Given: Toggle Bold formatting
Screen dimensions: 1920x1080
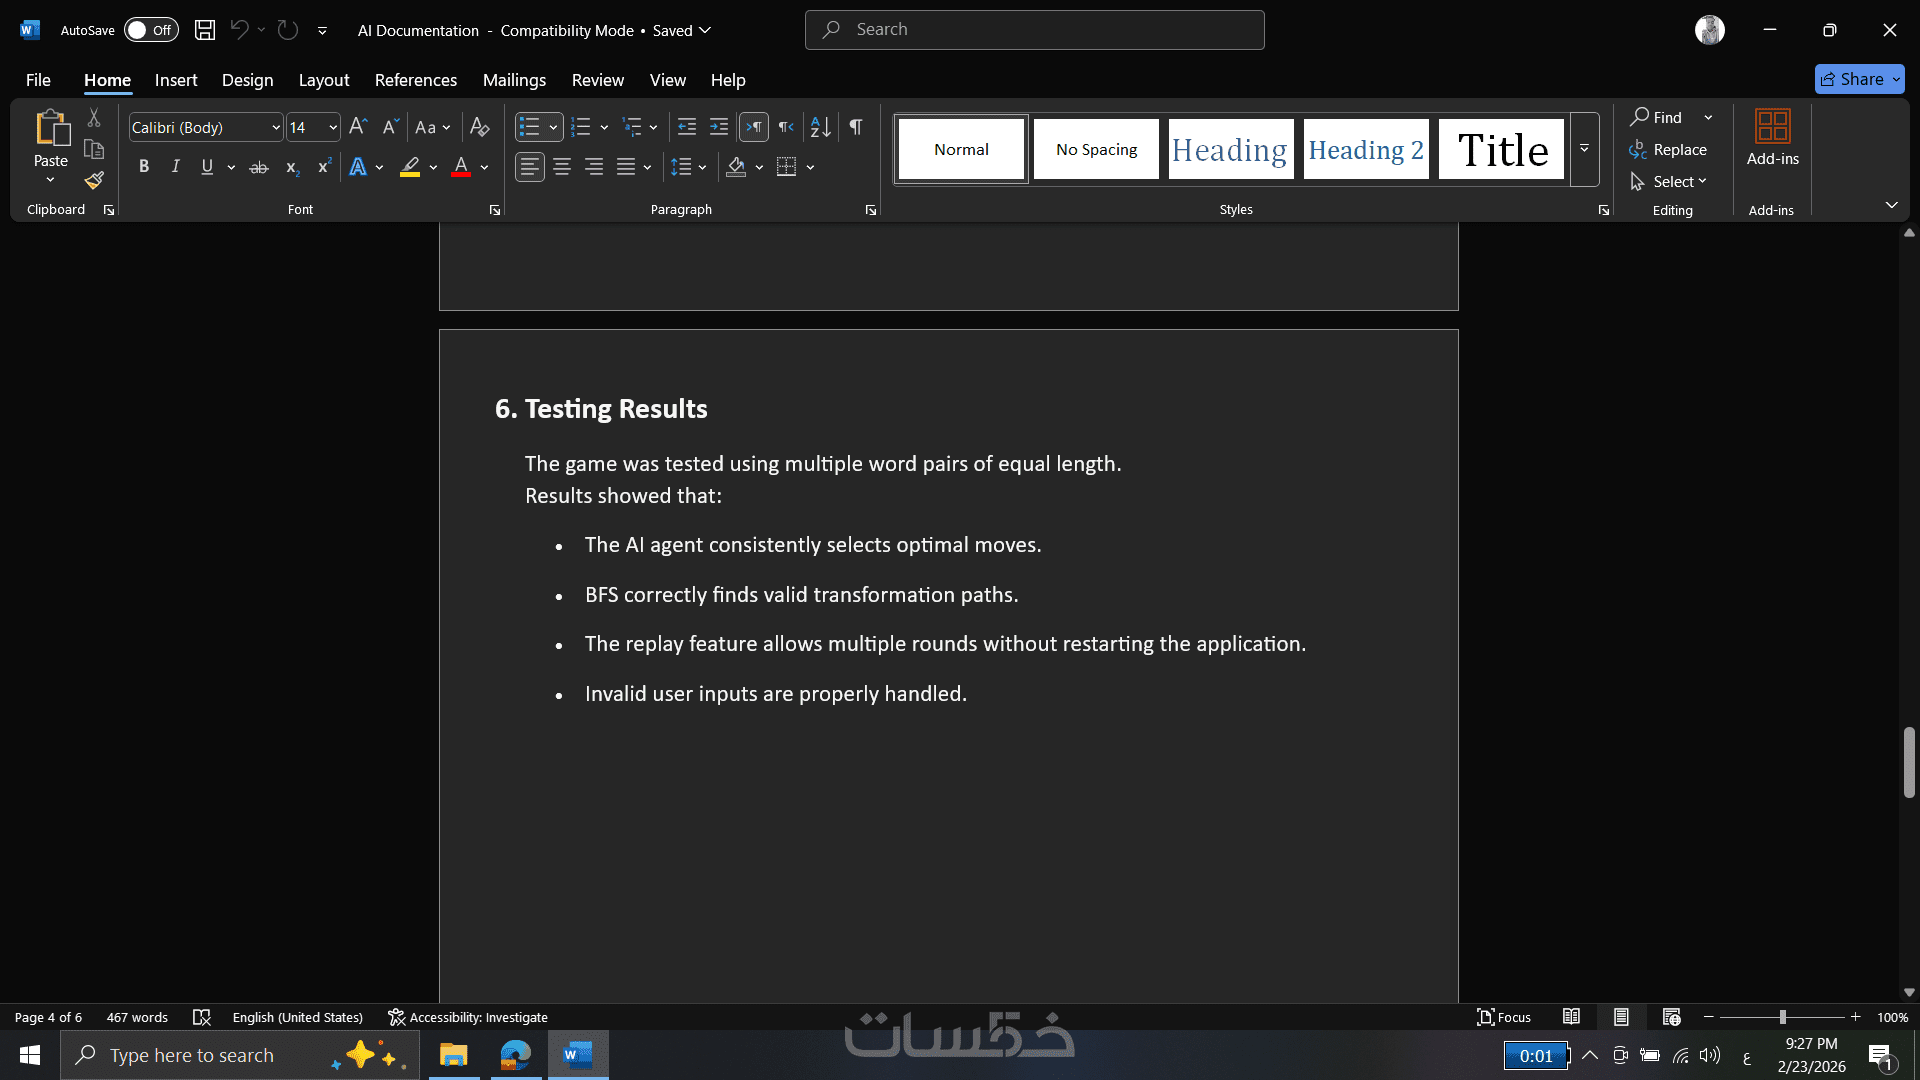Looking at the screenshot, I should click(144, 167).
